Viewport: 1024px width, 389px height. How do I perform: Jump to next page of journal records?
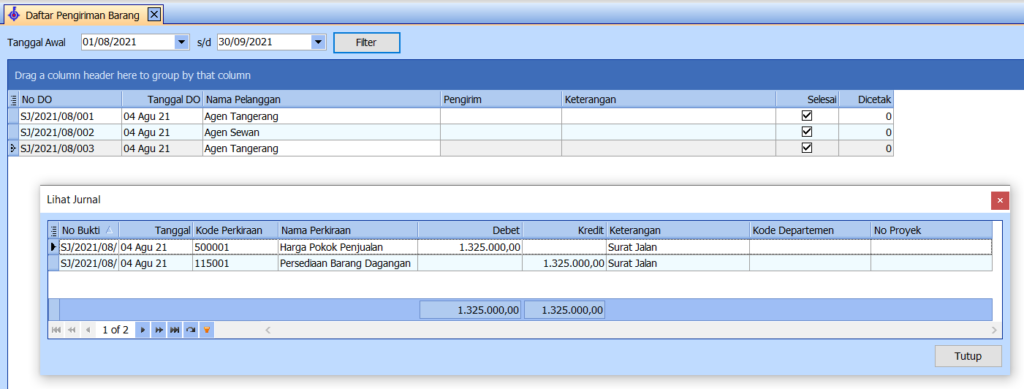[x=159, y=330]
